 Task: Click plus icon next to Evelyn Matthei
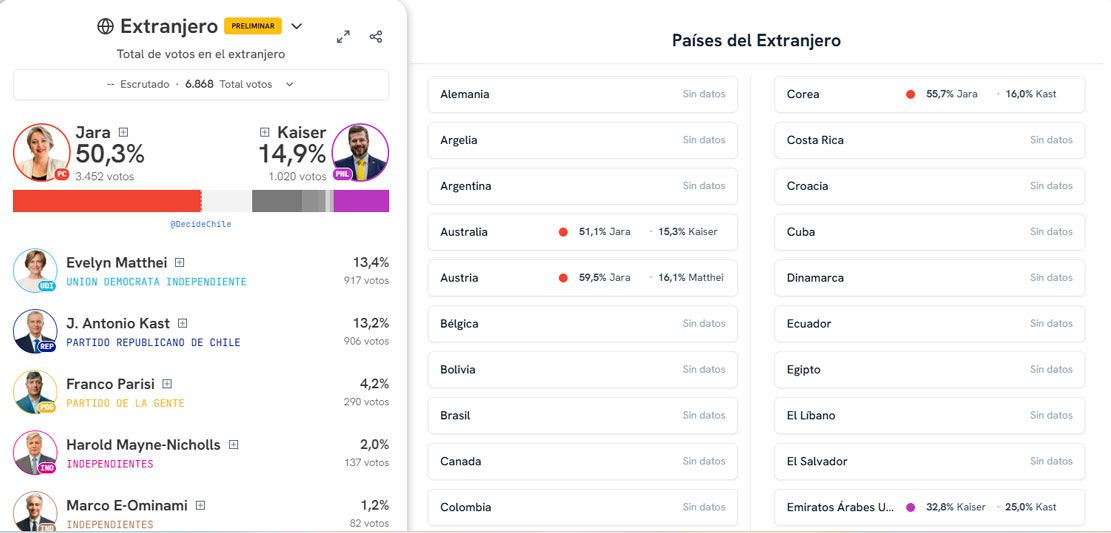click(x=180, y=263)
